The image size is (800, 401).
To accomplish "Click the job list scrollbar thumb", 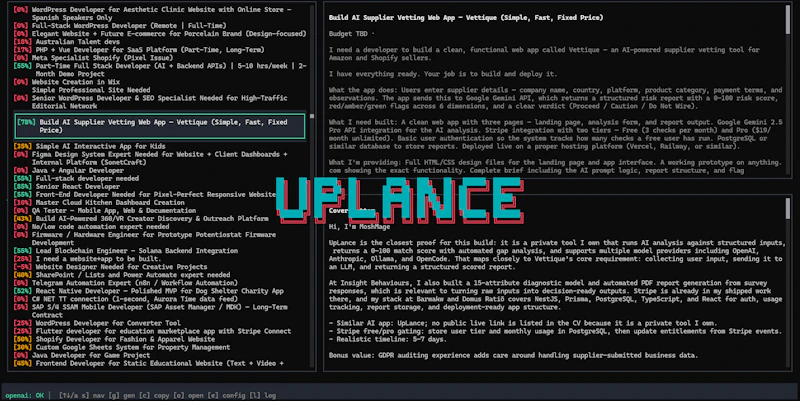I will coord(312,116).
